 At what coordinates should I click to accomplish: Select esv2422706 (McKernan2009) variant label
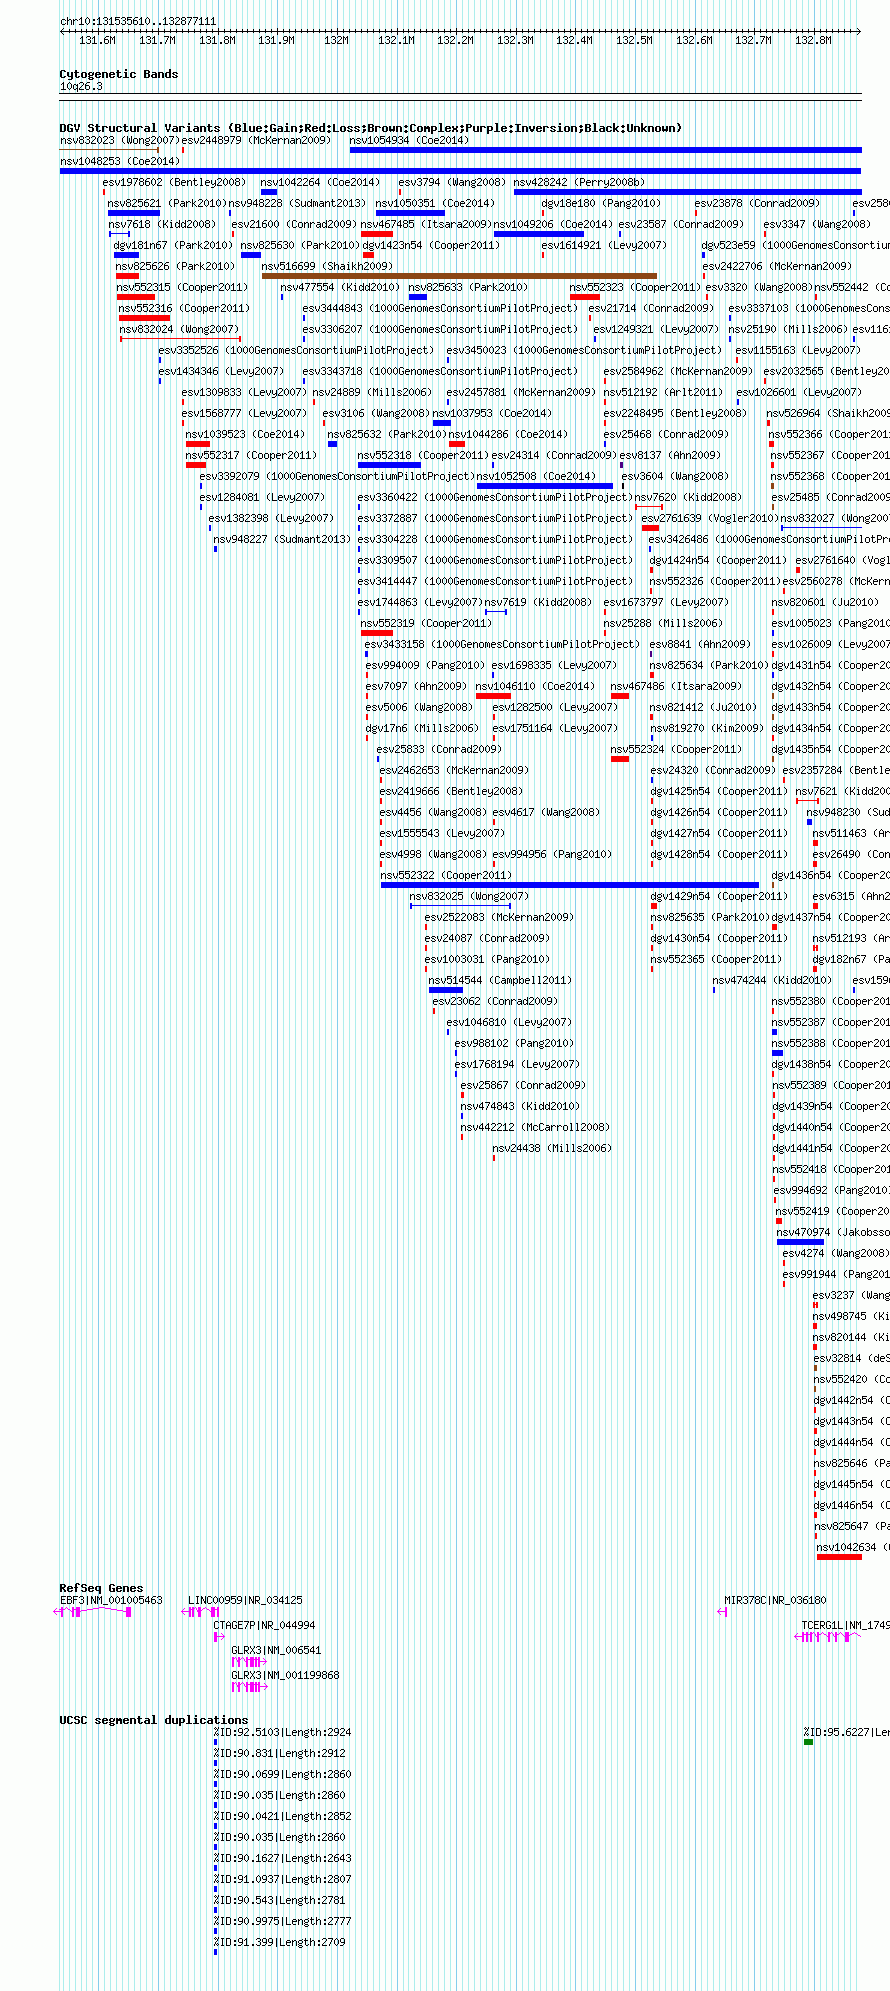pyautogui.click(x=777, y=266)
